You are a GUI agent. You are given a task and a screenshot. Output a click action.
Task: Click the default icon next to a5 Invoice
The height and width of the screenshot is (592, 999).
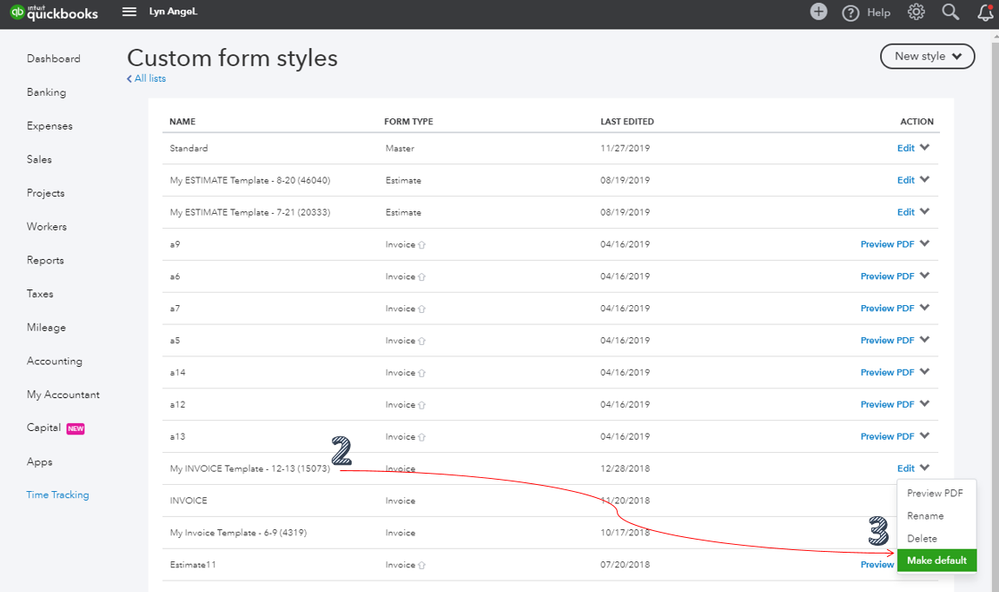coord(422,341)
